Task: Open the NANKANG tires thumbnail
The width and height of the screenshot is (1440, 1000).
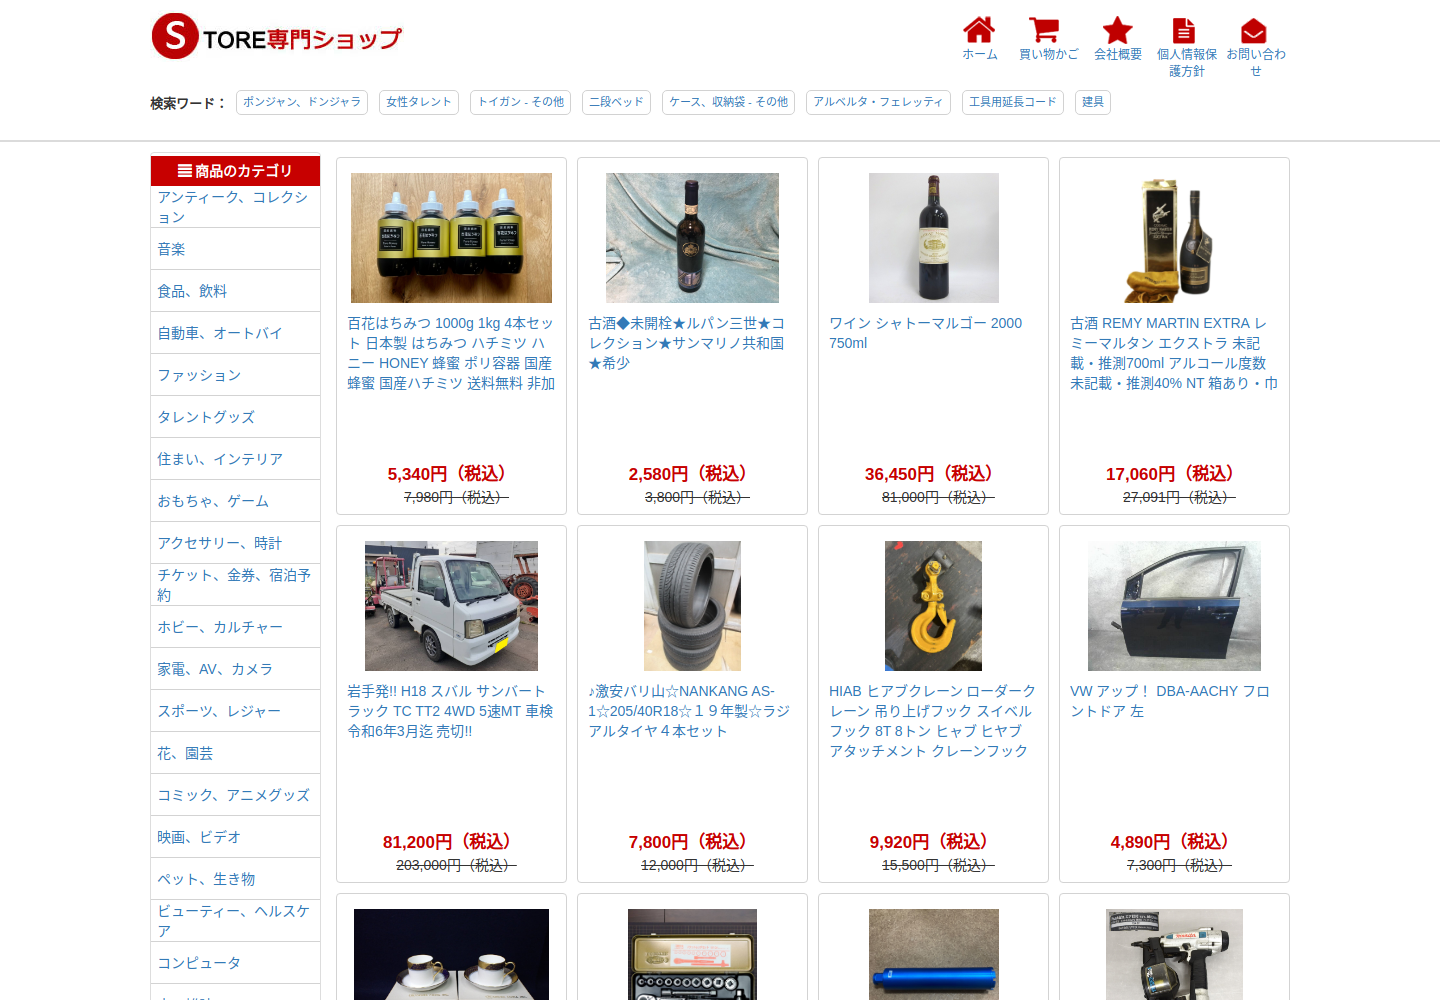Action: (x=692, y=606)
